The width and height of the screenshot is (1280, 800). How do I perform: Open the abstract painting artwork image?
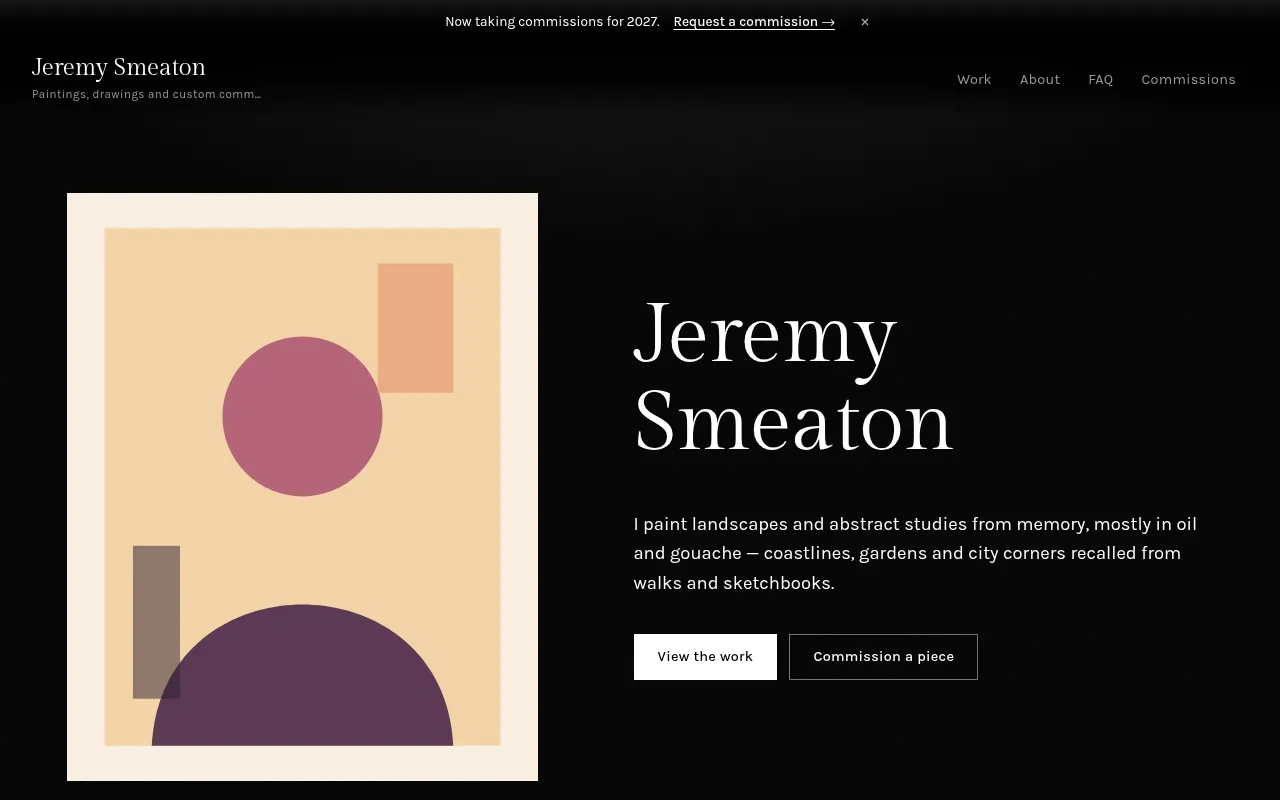[x=302, y=487]
